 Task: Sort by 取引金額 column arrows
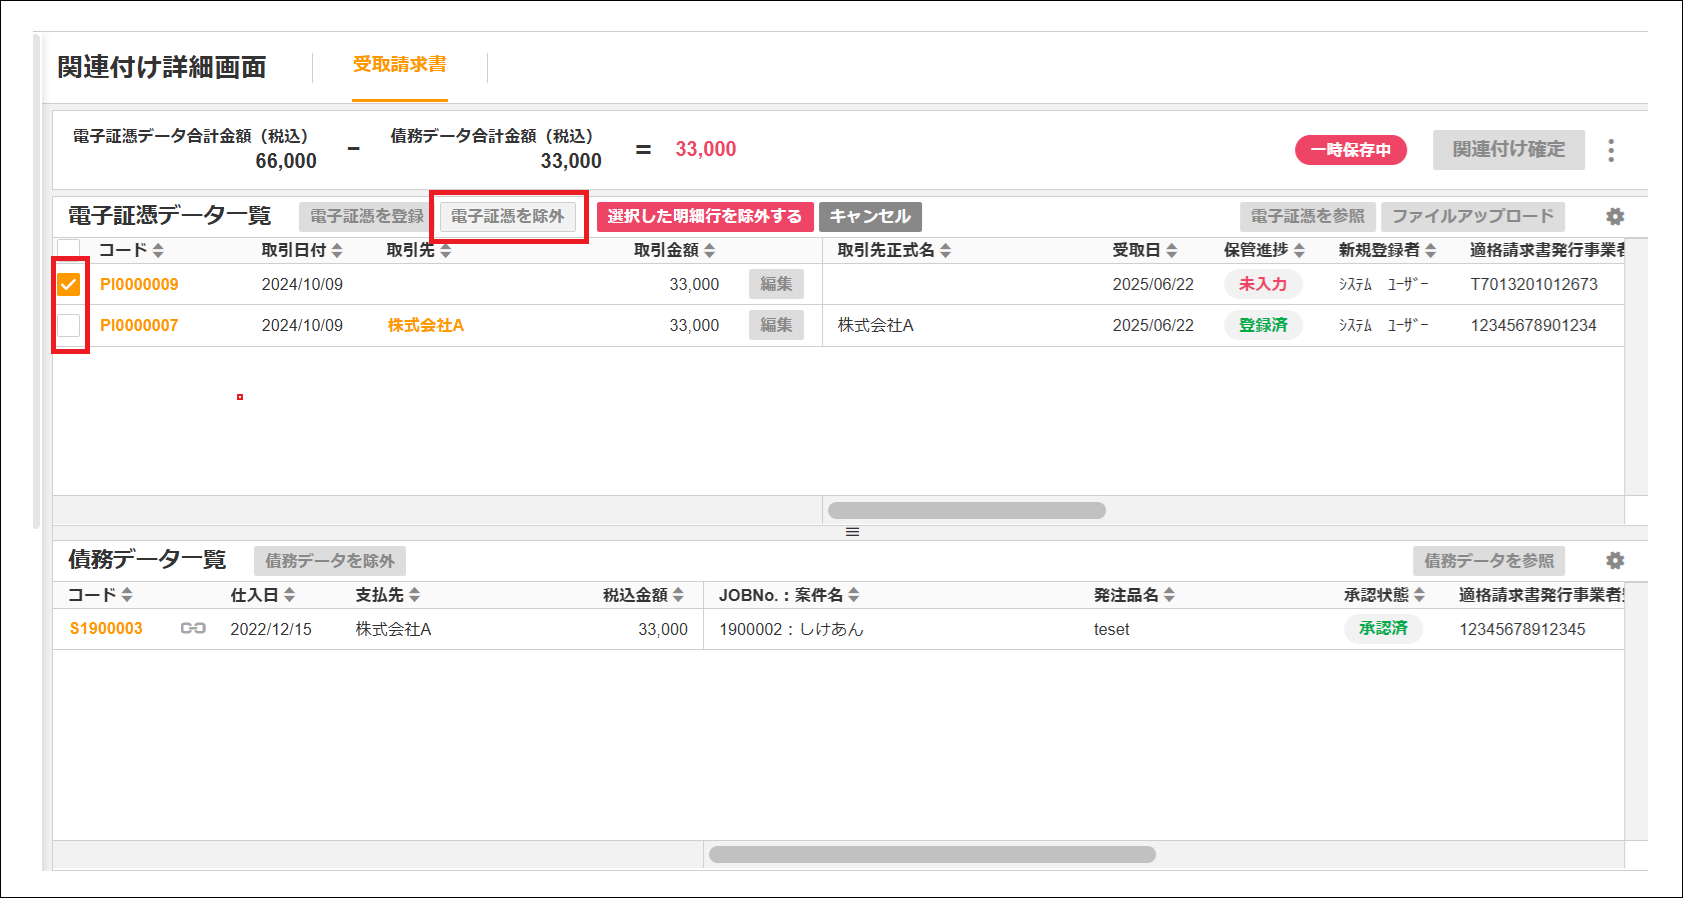709,250
